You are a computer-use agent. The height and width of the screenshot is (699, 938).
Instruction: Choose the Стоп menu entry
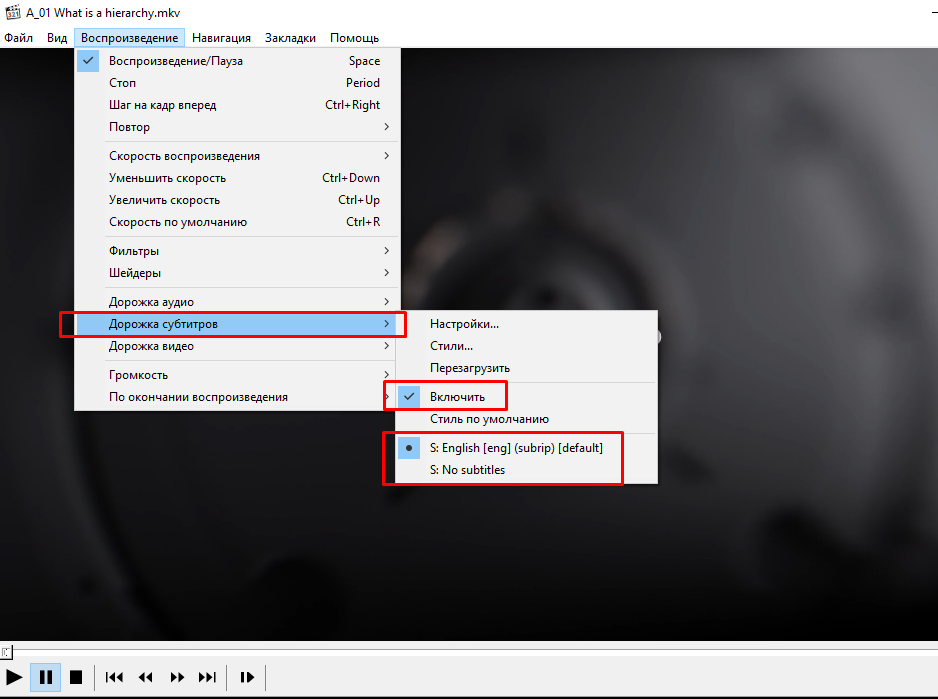237,83
